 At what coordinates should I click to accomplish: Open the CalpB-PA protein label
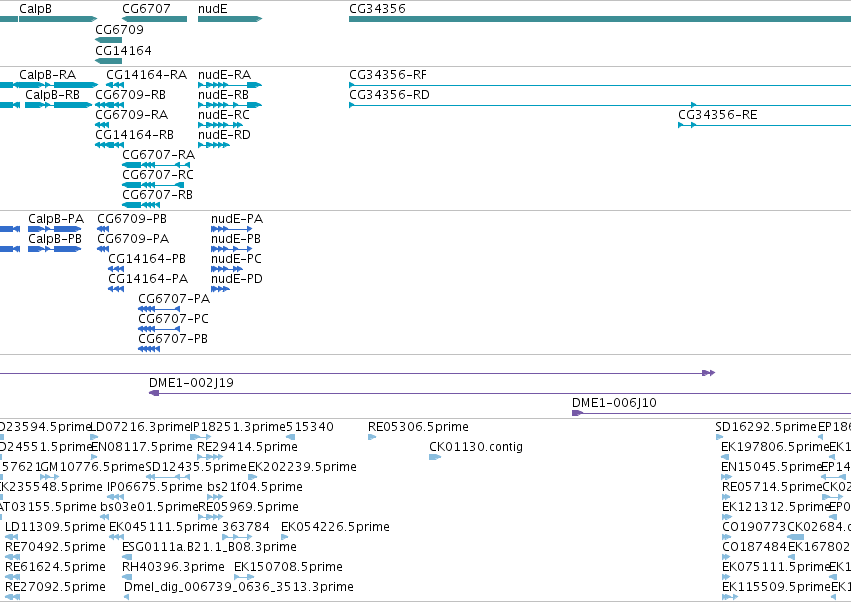click(x=56, y=219)
